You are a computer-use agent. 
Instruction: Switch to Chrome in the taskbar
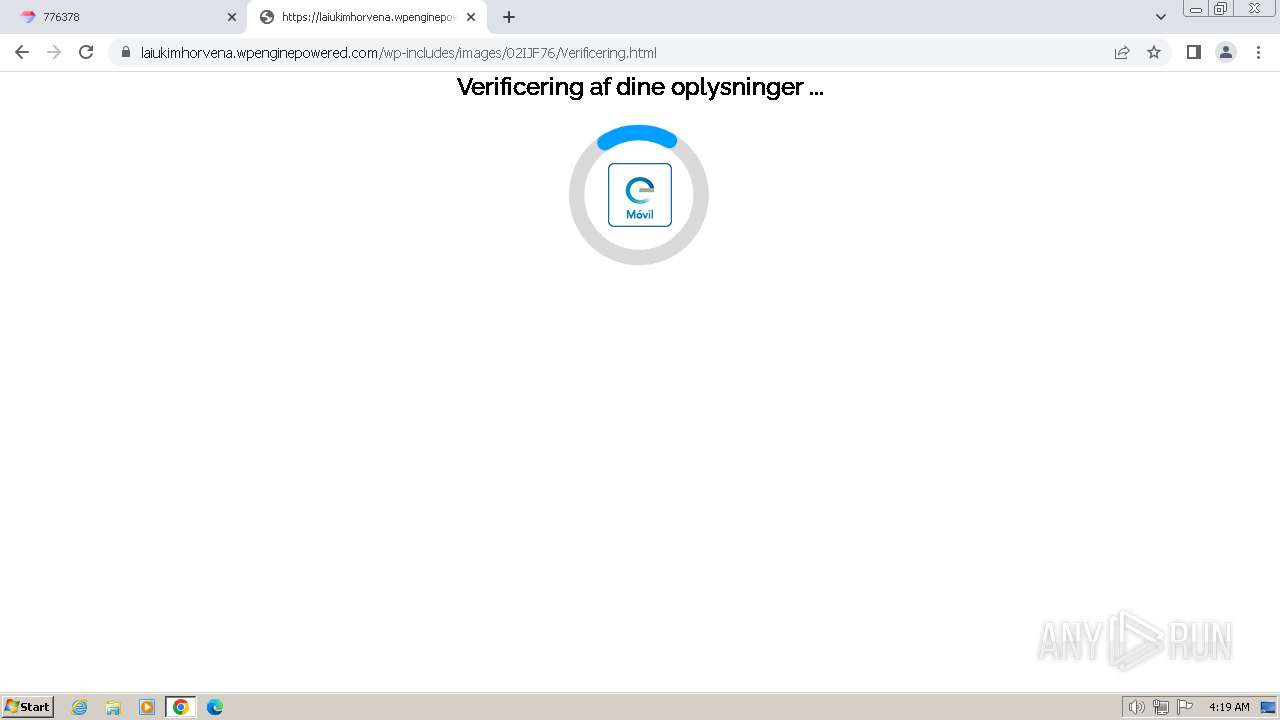(181, 707)
